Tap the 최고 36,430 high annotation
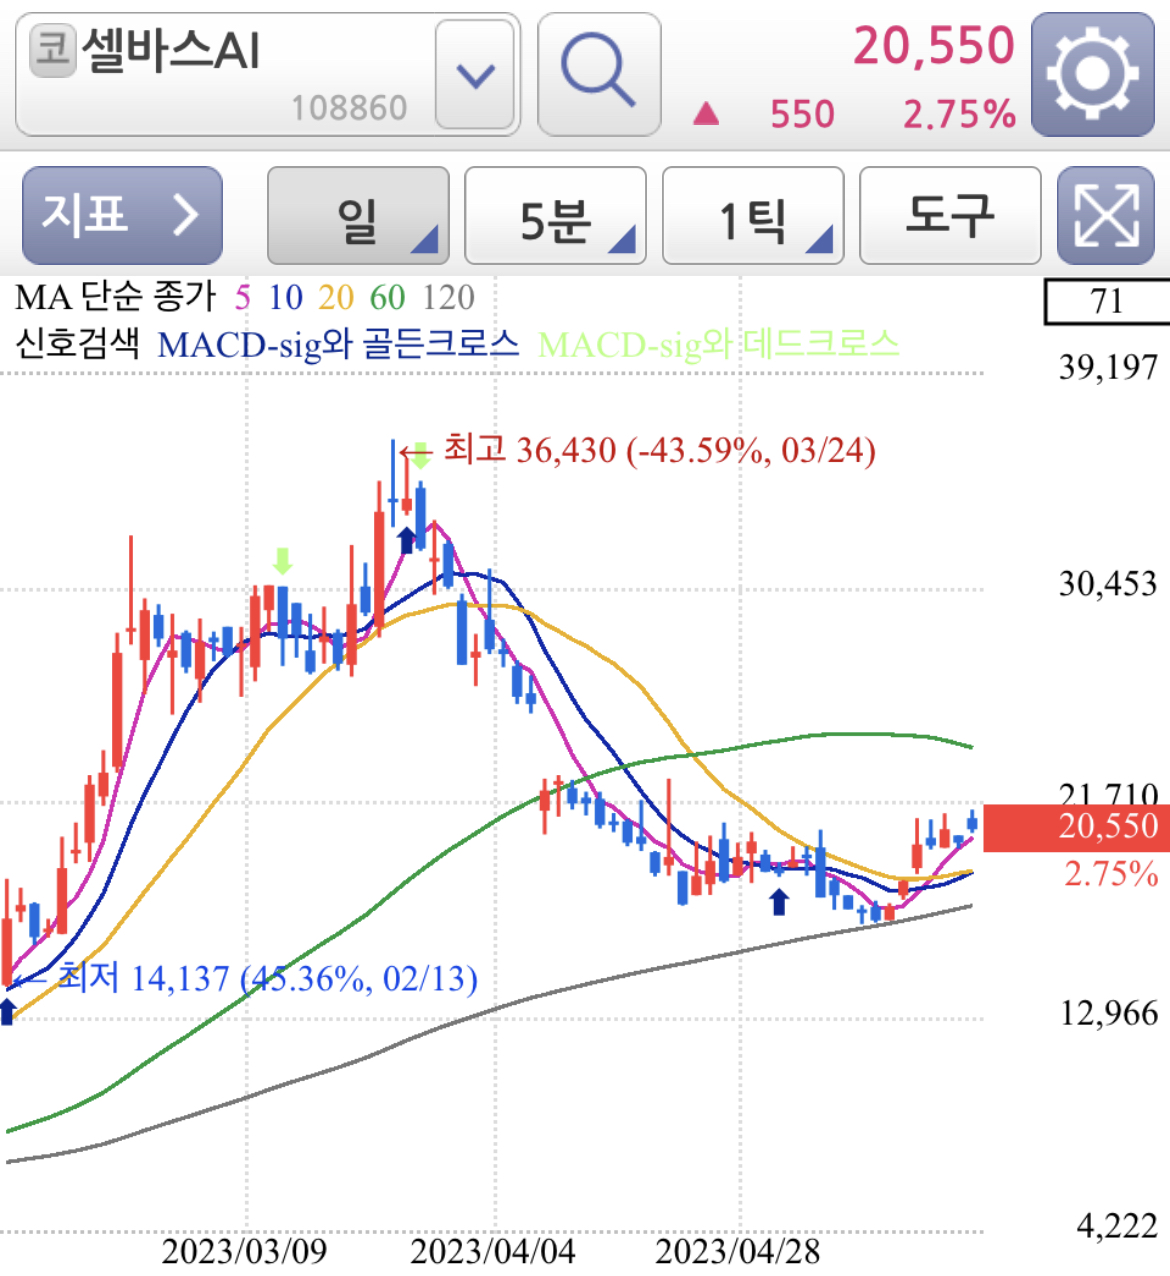 [x=659, y=450]
